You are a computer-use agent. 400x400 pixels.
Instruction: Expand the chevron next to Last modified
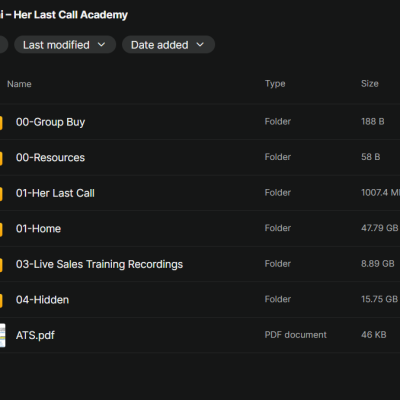point(102,45)
